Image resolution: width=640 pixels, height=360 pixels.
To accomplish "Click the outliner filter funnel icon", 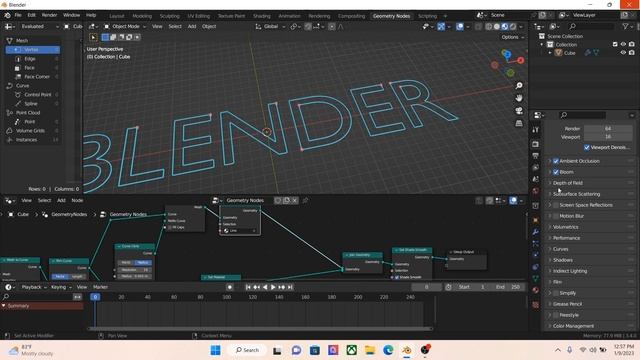I will [625, 26].
